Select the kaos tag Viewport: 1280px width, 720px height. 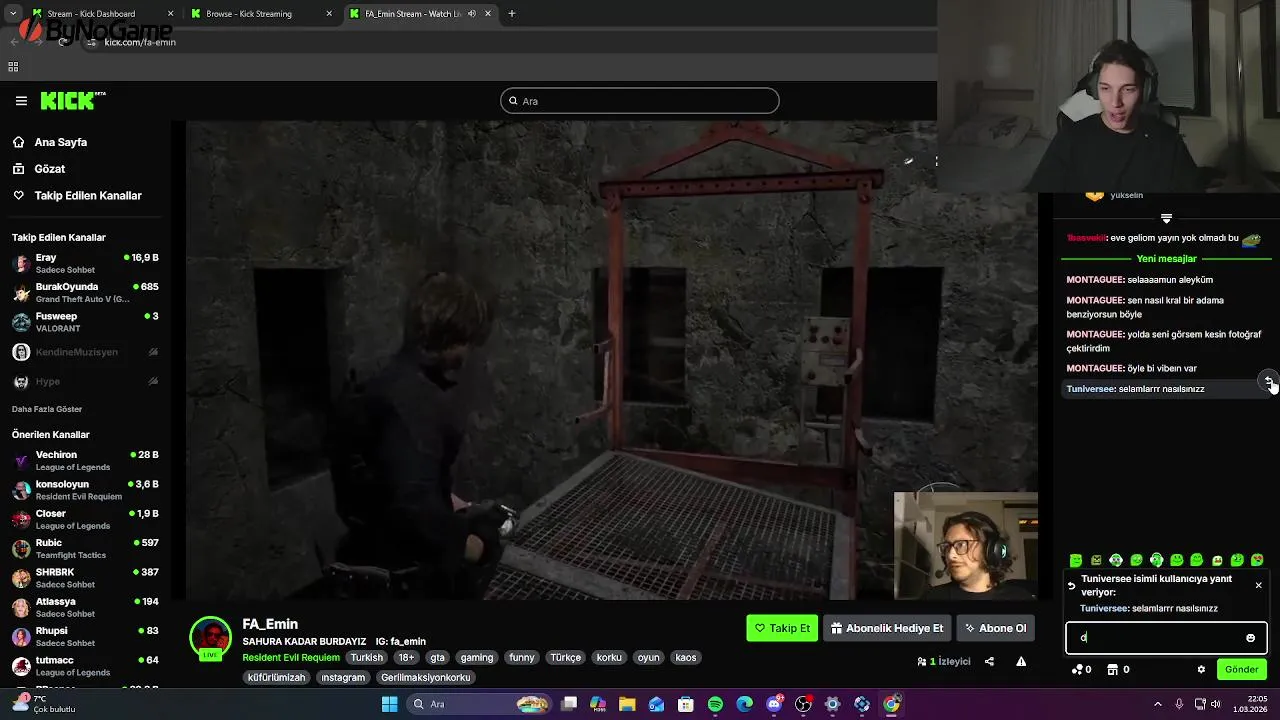point(686,657)
